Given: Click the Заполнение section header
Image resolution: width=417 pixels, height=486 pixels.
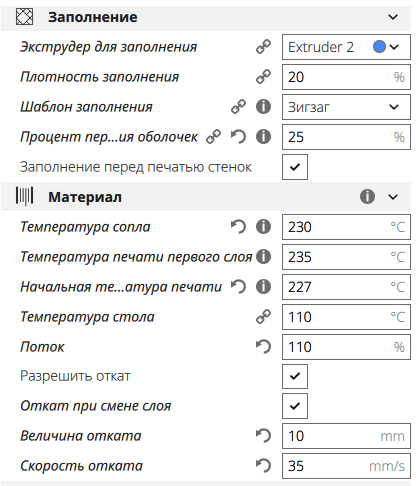Looking at the screenshot, I should (206, 17).
